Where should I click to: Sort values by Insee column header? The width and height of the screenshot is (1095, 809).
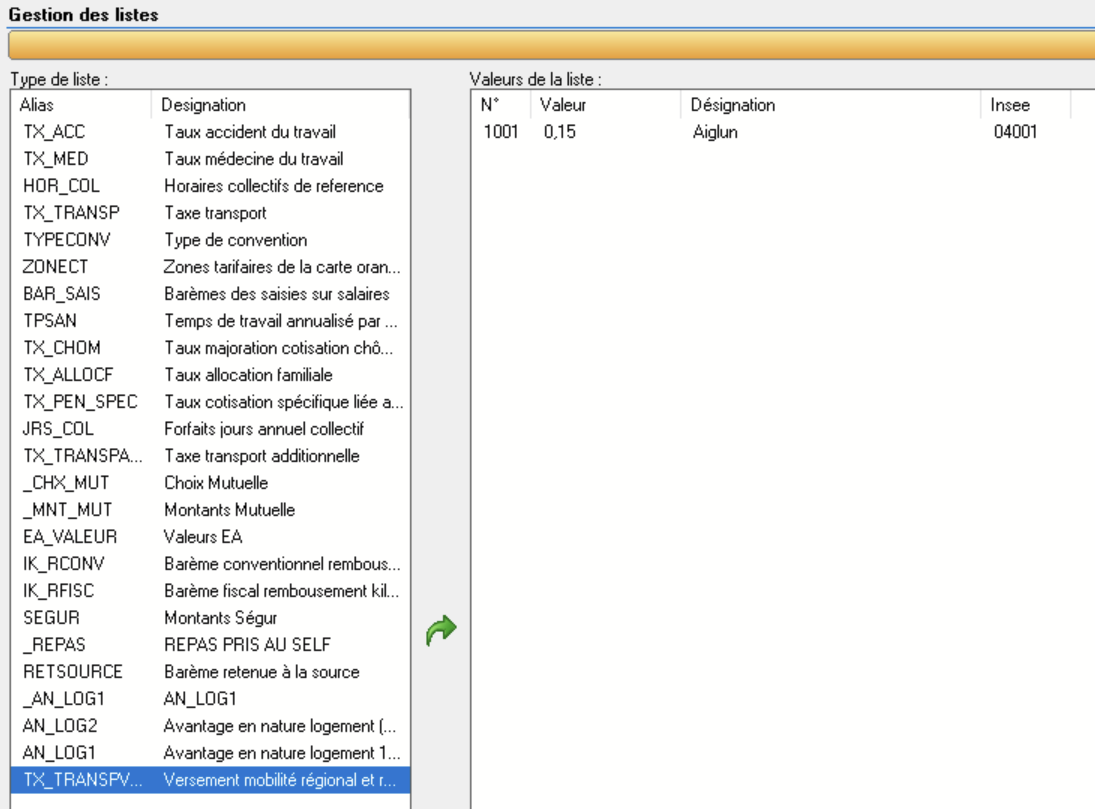tap(1022, 105)
